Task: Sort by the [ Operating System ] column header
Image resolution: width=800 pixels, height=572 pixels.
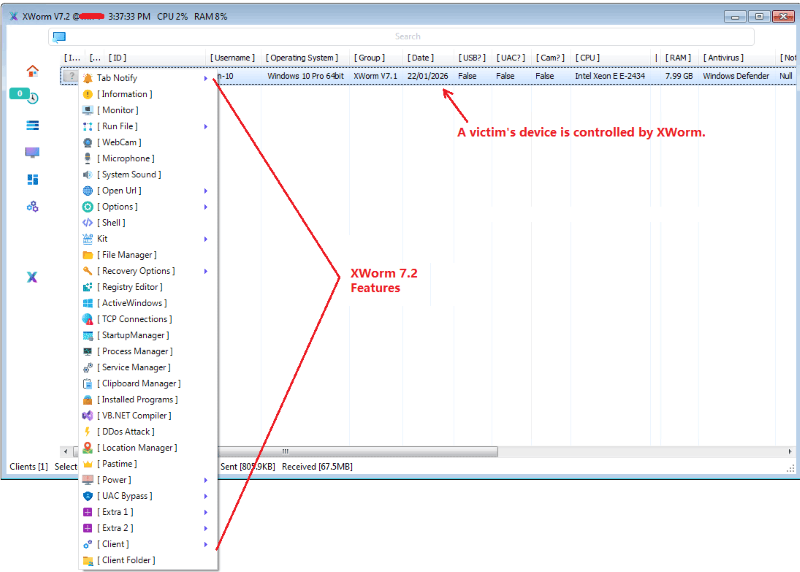Action: tap(302, 58)
